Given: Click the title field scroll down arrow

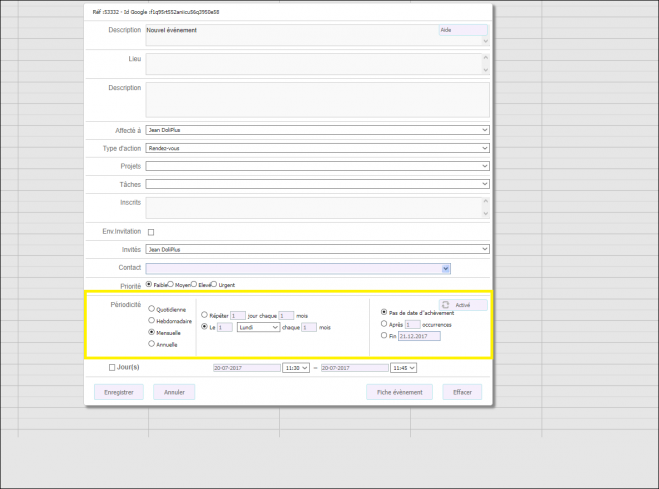Looking at the screenshot, I should click(486, 41).
